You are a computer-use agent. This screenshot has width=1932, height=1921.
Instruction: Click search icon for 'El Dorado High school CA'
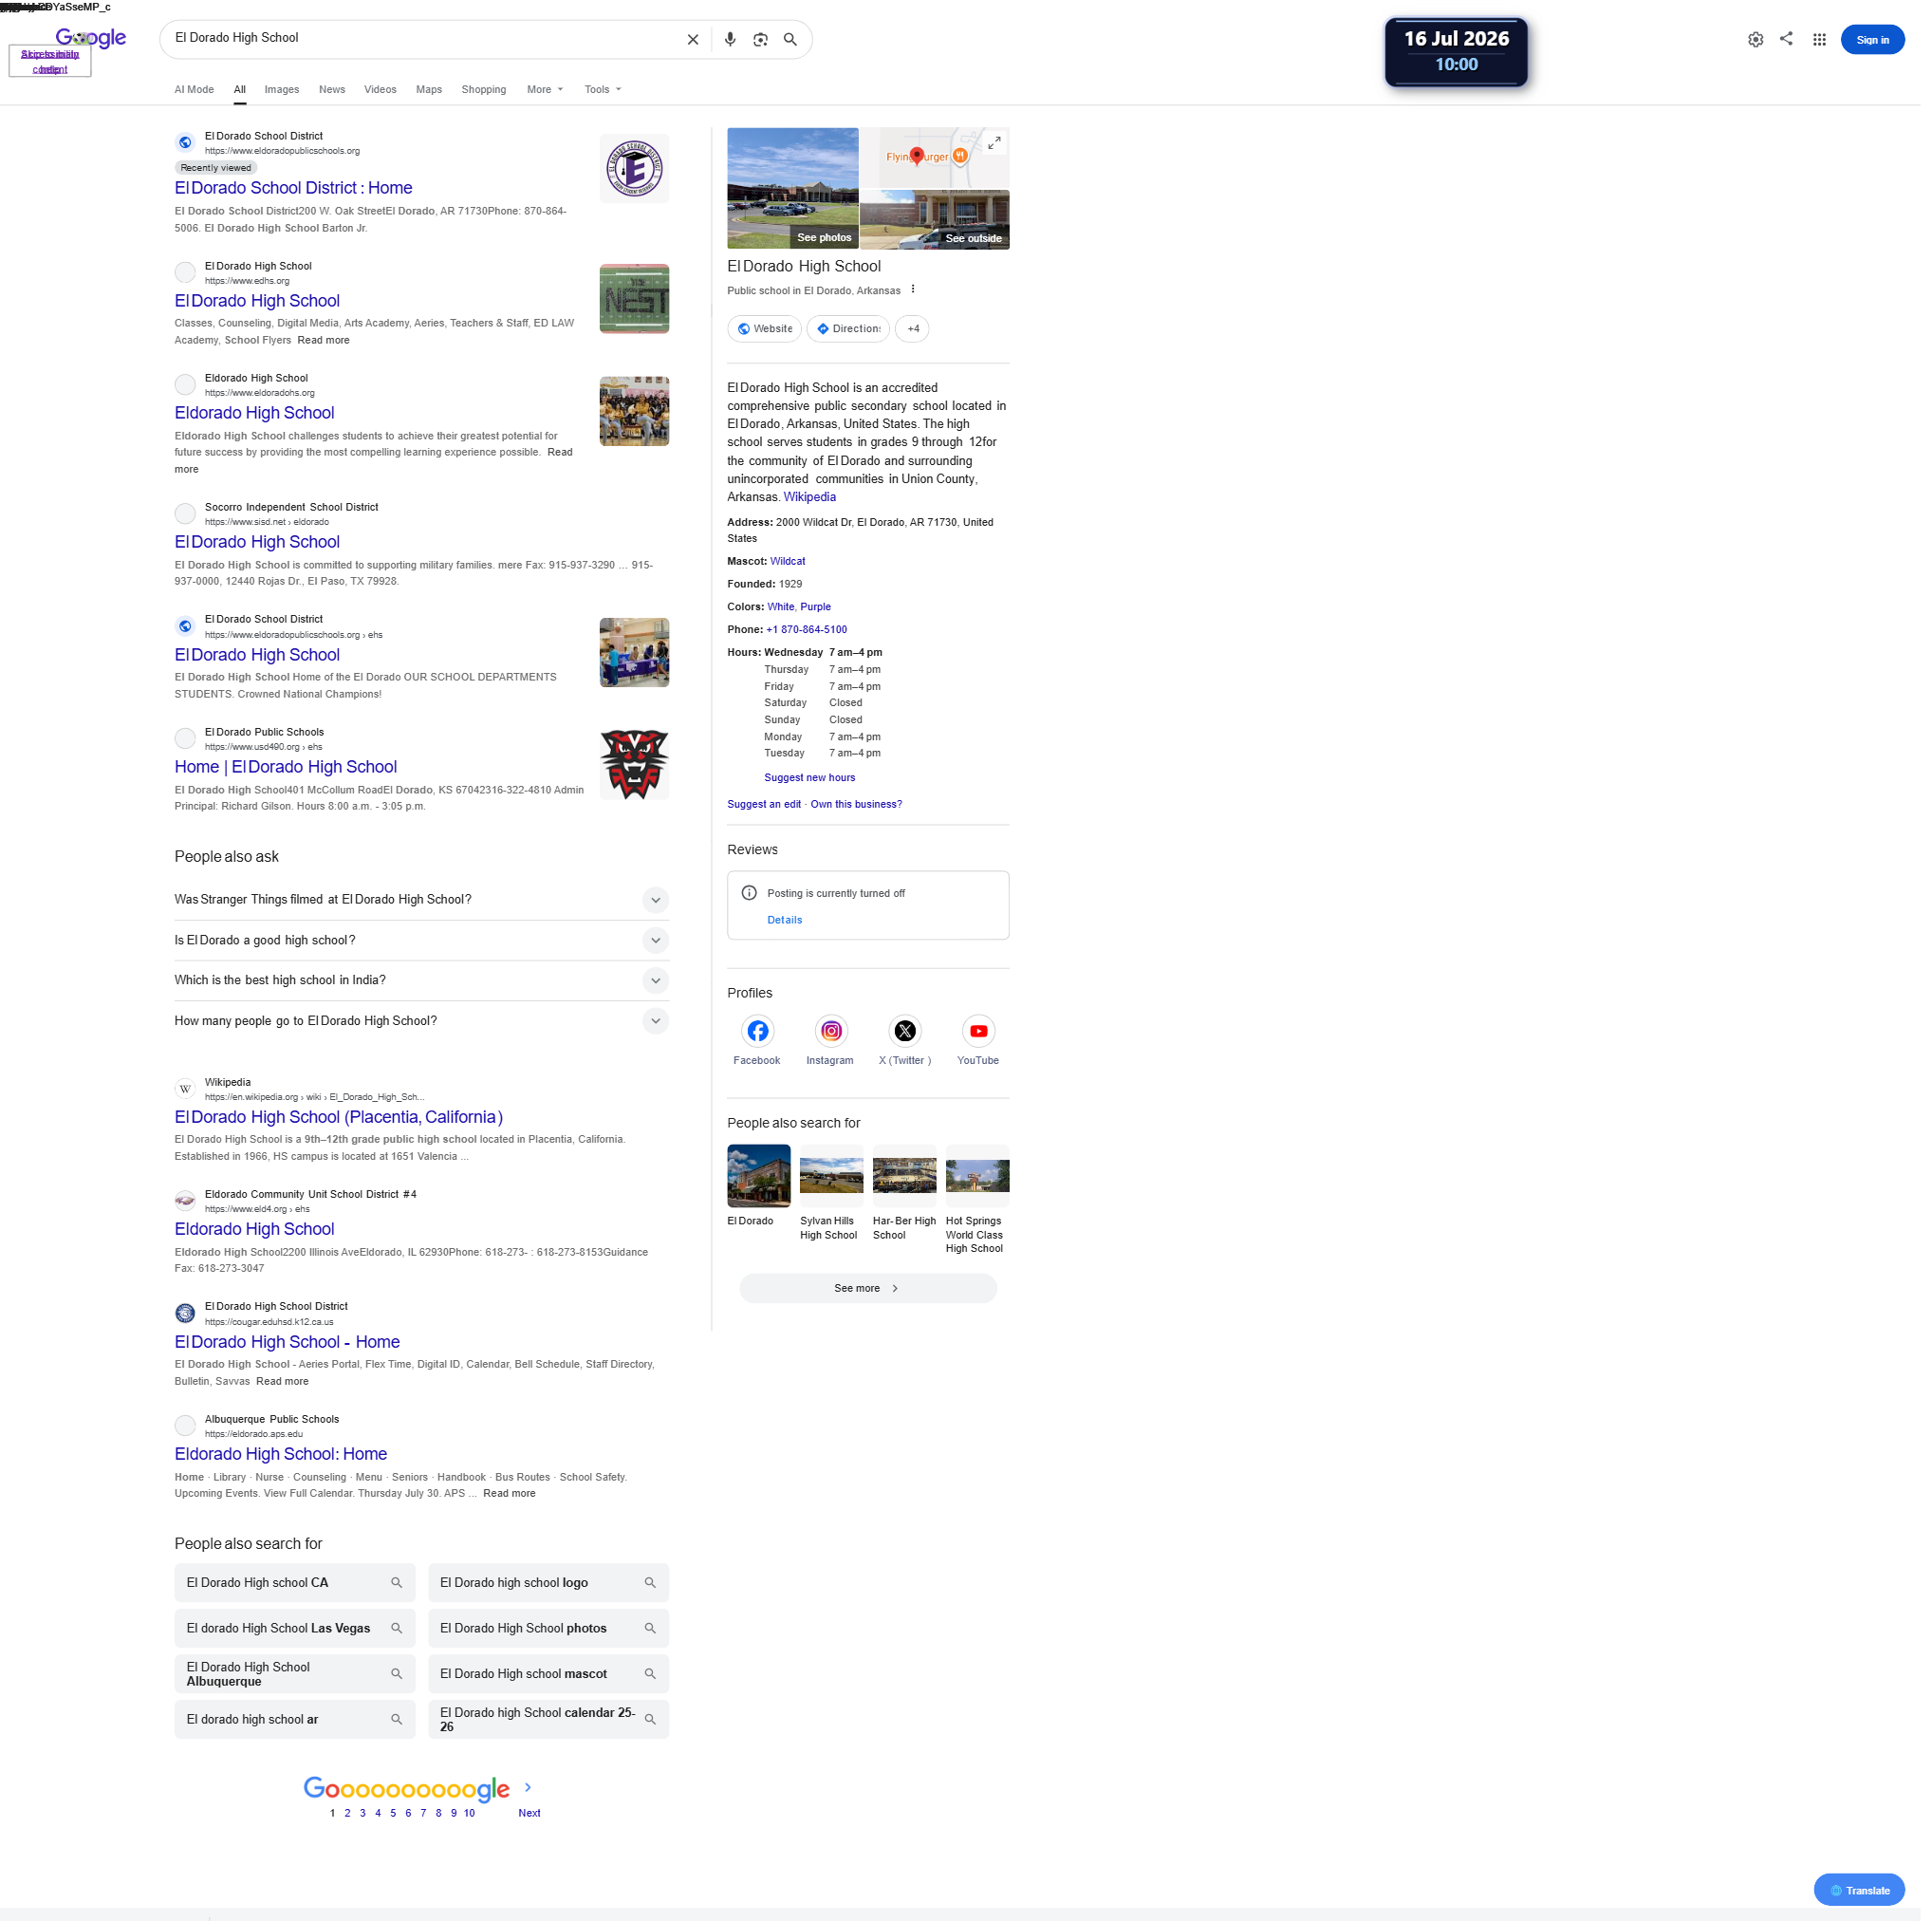[399, 1591]
